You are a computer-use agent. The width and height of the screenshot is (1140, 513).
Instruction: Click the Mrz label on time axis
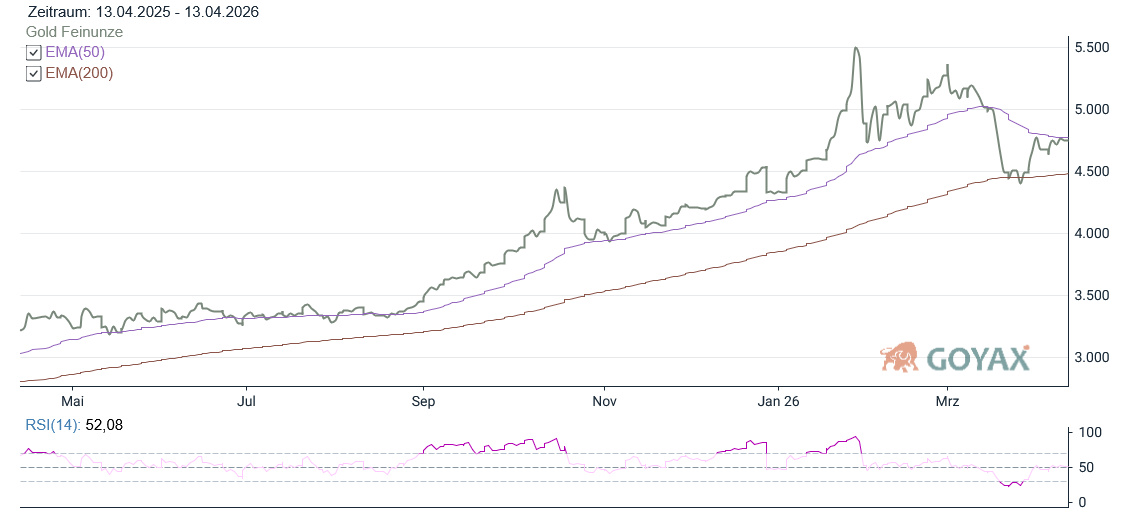(947, 402)
